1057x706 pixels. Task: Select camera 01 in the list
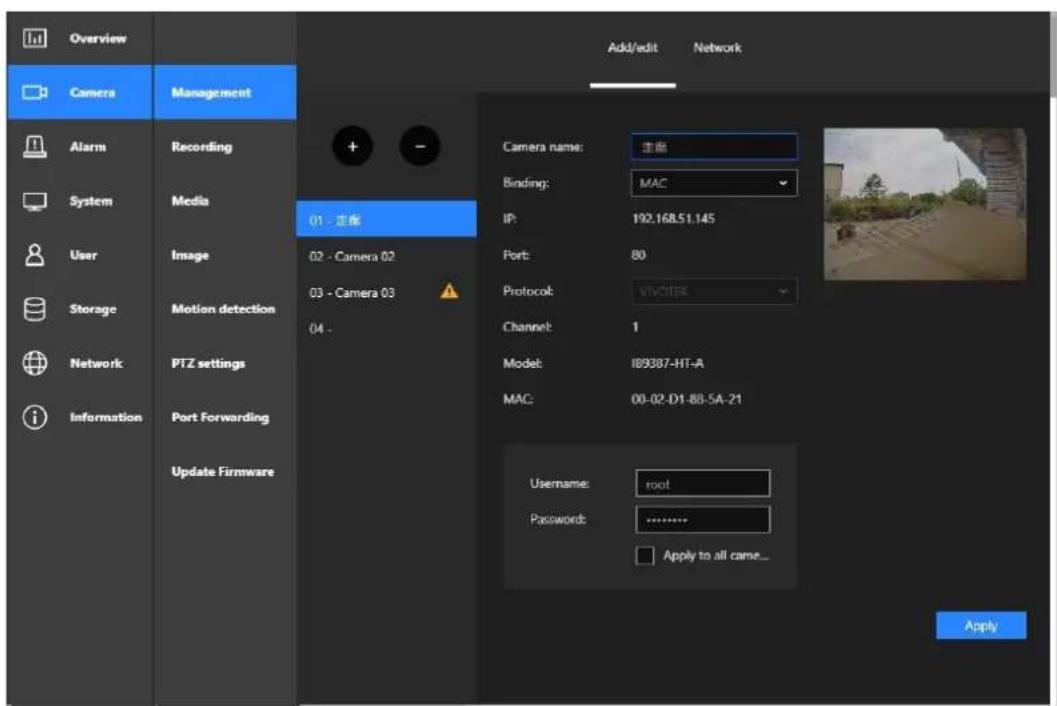pyautogui.click(x=386, y=219)
